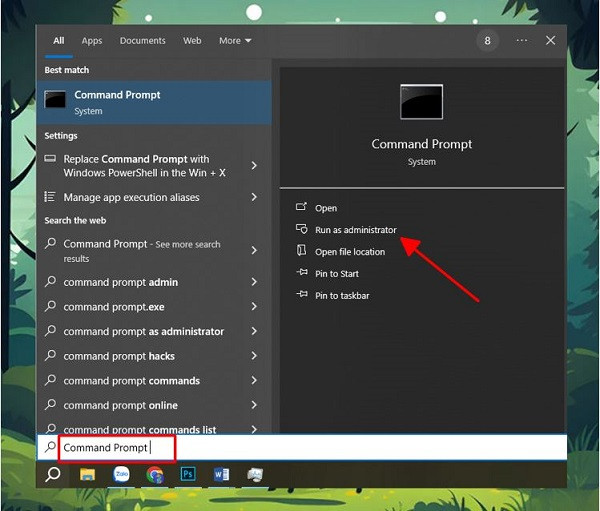Click the search box containing Command Prompt
The width and height of the screenshot is (600, 511).
click(302, 447)
